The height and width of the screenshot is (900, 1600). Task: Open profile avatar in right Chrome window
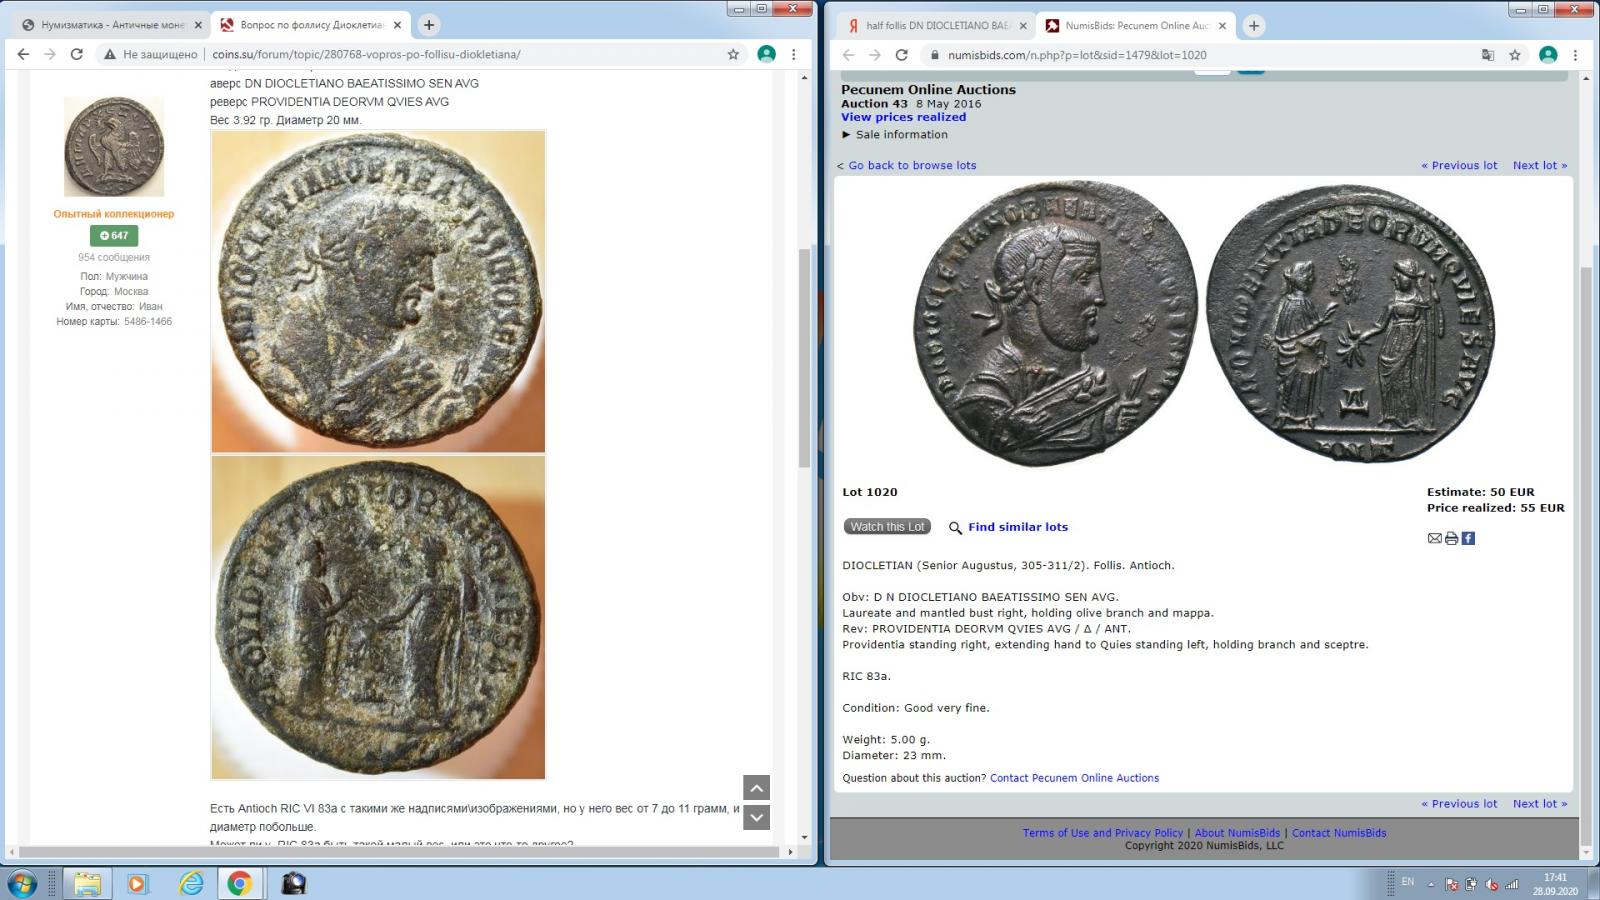1548,55
